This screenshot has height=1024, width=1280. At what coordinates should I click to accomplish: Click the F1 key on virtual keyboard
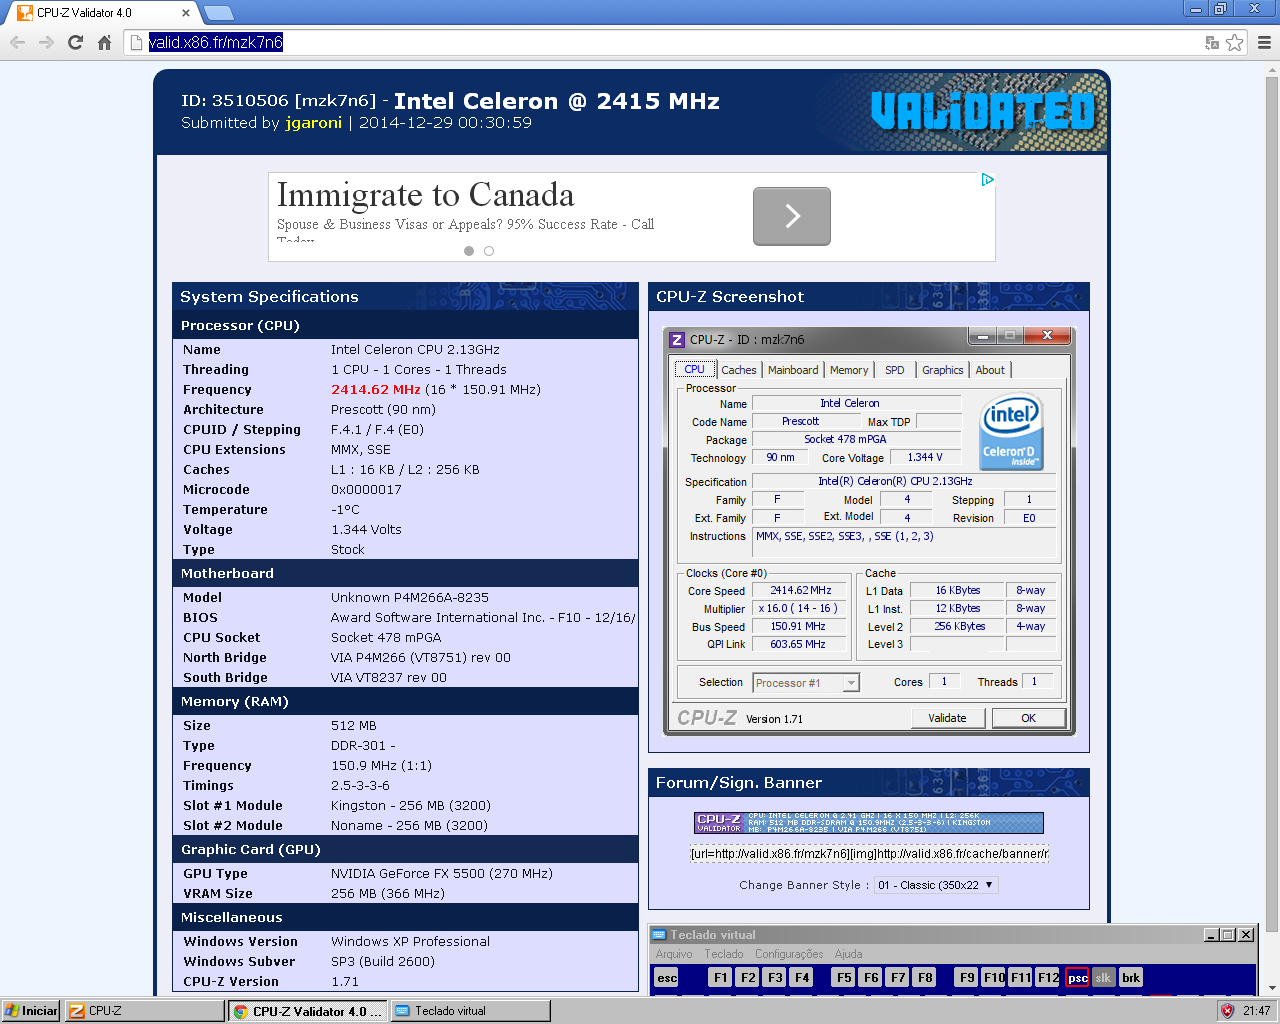pos(720,978)
